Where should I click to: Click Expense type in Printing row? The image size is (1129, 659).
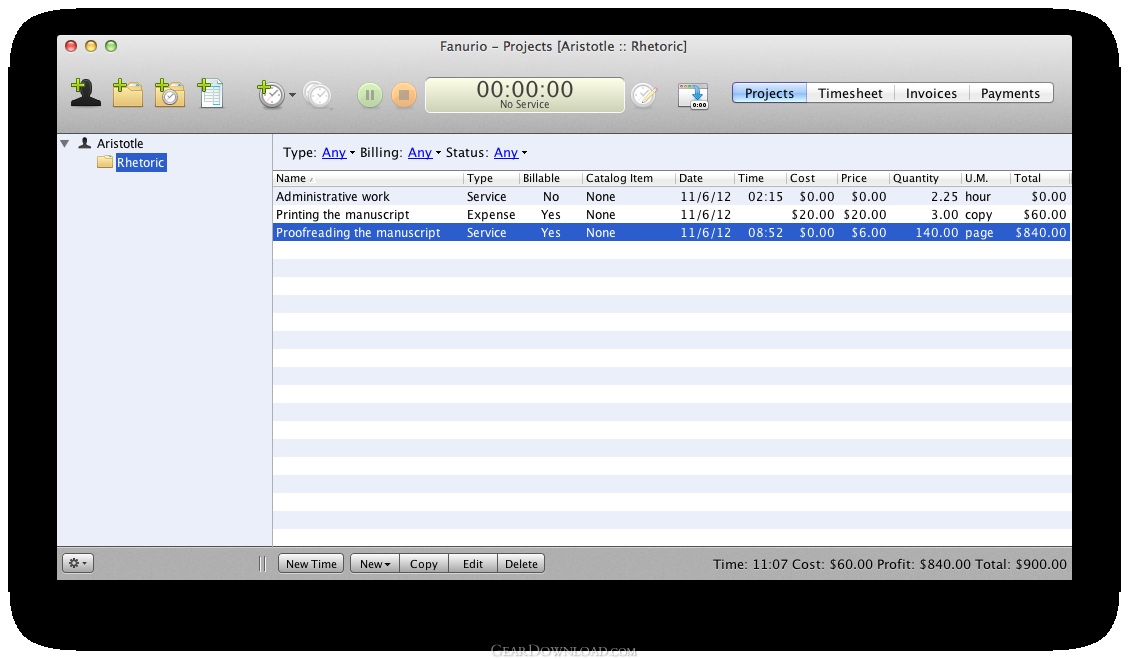491,215
